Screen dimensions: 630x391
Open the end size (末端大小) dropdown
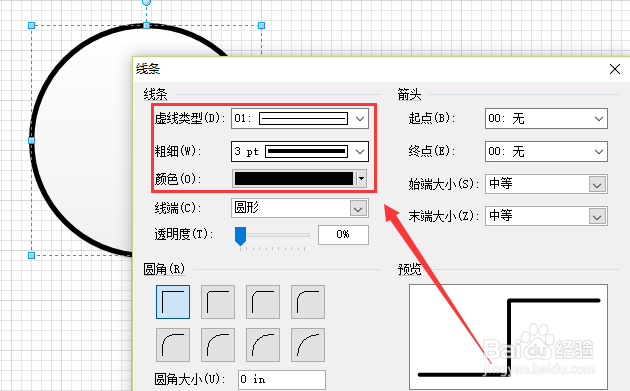tap(546, 216)
